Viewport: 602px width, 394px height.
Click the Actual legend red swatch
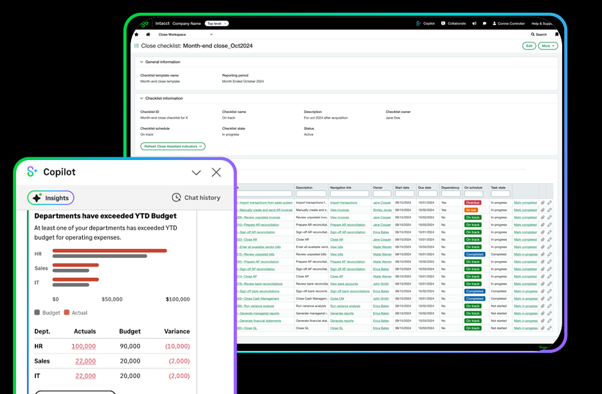click(x=66, y=312)
